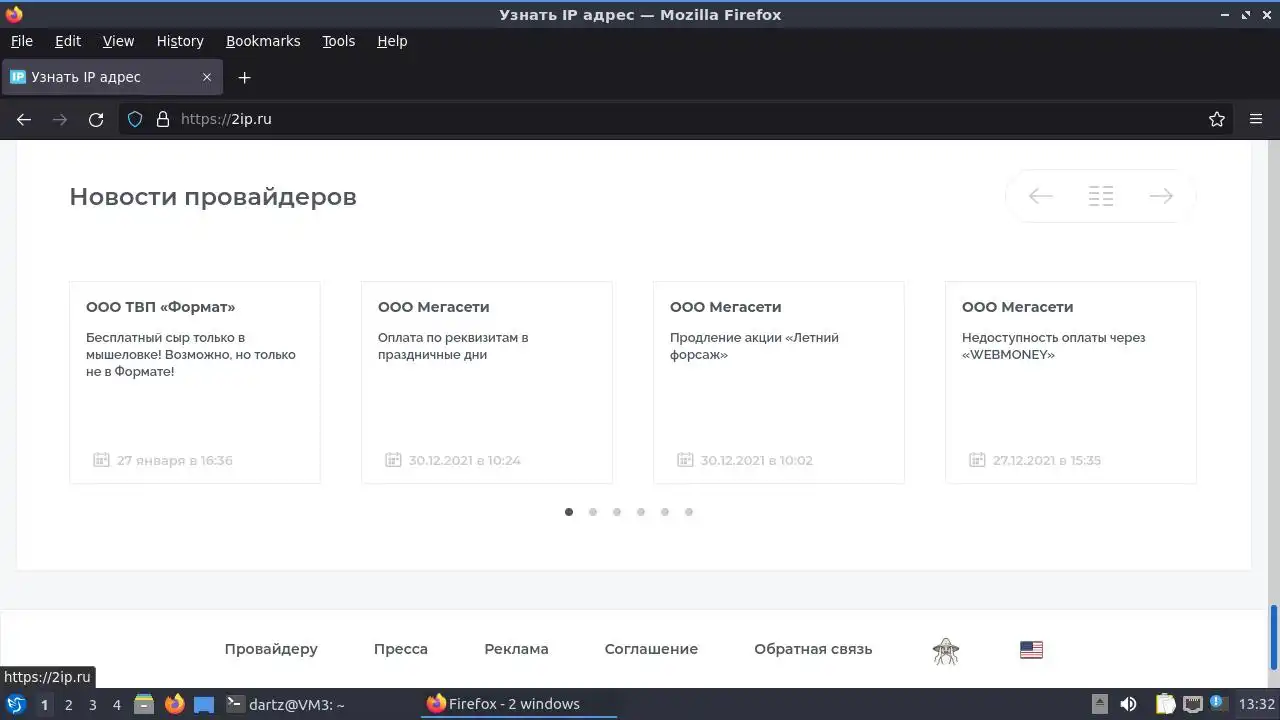Click the date 27.12.2021 в 15:35
The image size is (1280, 720).
[1047, 461]
